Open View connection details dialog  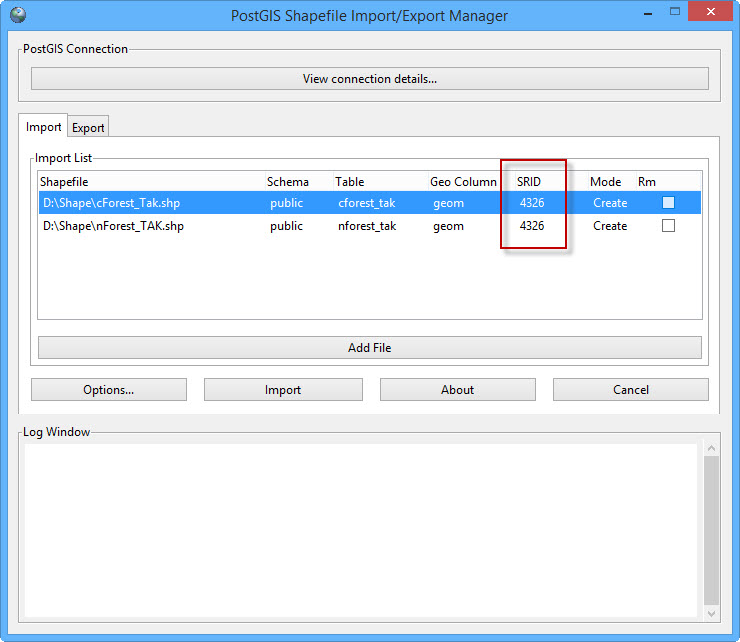(x=370, y=78)
